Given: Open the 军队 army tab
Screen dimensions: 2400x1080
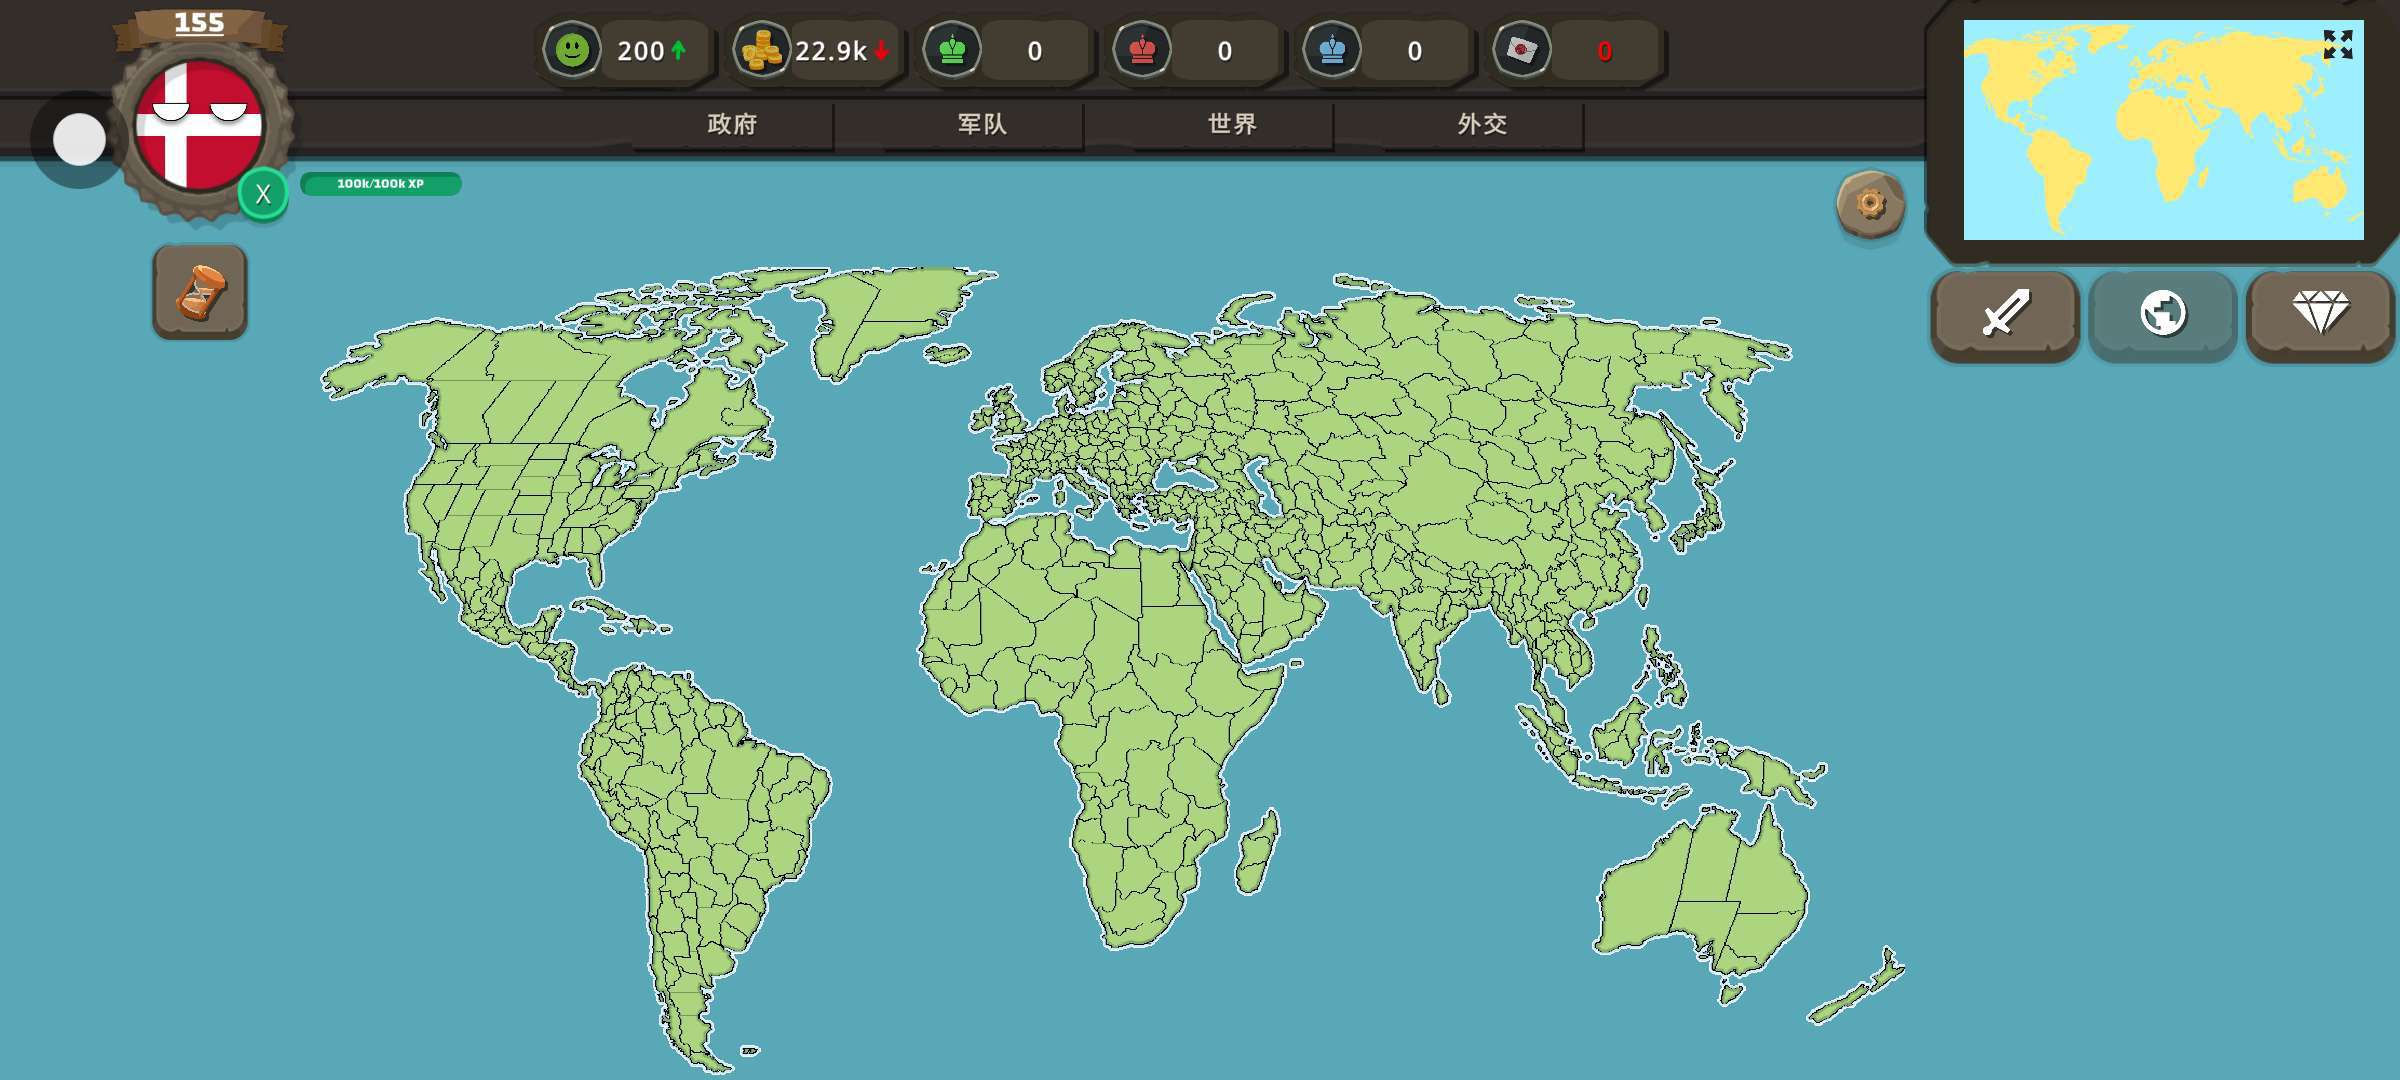Looking at the screenshot, I should pyautogui.click(x=982, y=124).
